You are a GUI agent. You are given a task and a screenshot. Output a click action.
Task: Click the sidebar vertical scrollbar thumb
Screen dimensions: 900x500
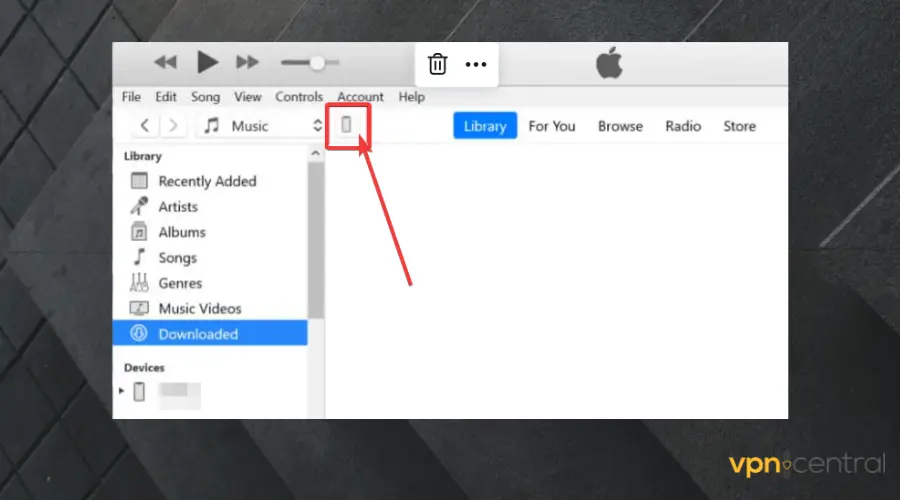(316, 240)
